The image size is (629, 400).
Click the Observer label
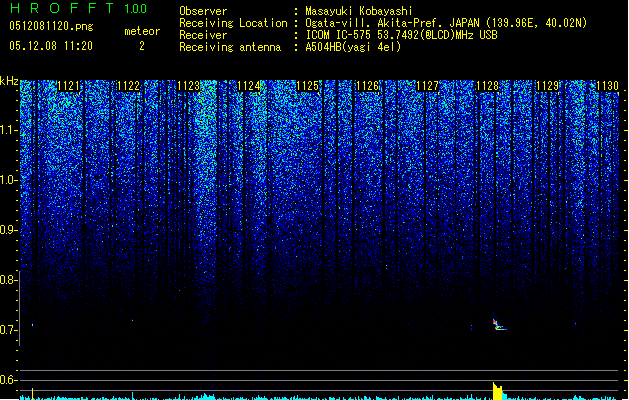203,11
